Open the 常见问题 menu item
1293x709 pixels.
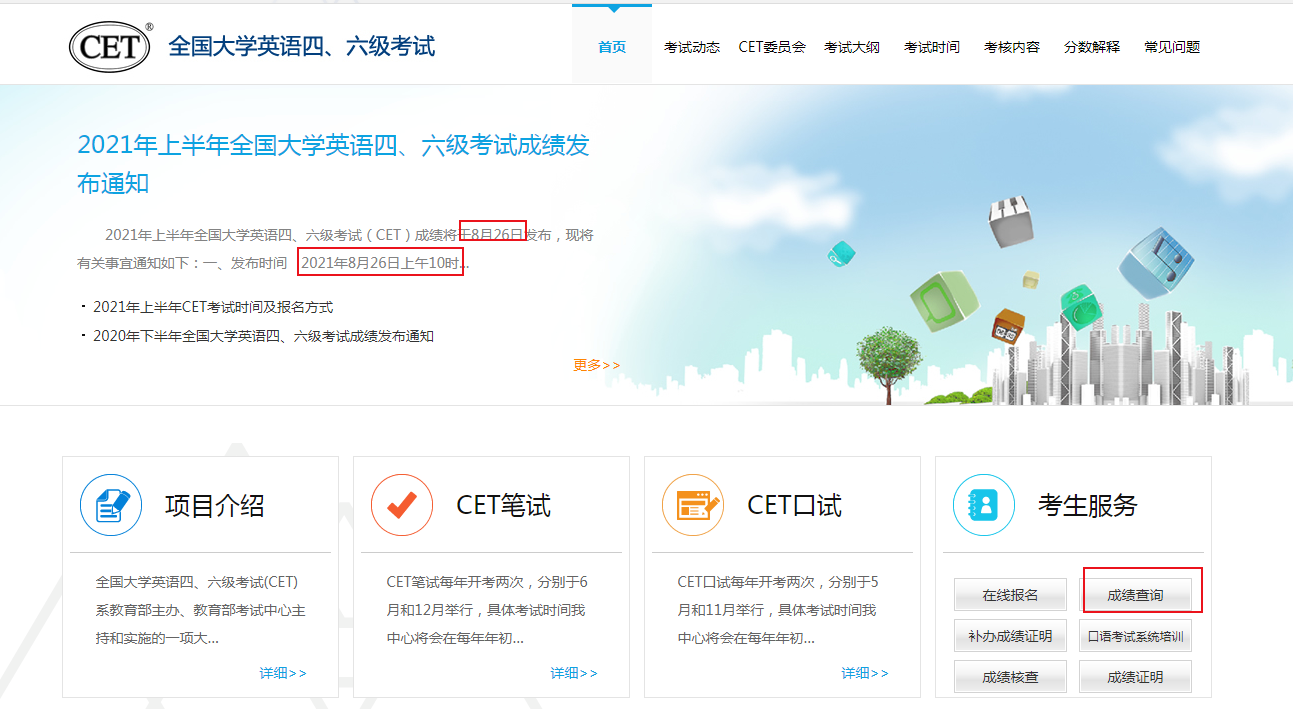[x=1172, y=47]
